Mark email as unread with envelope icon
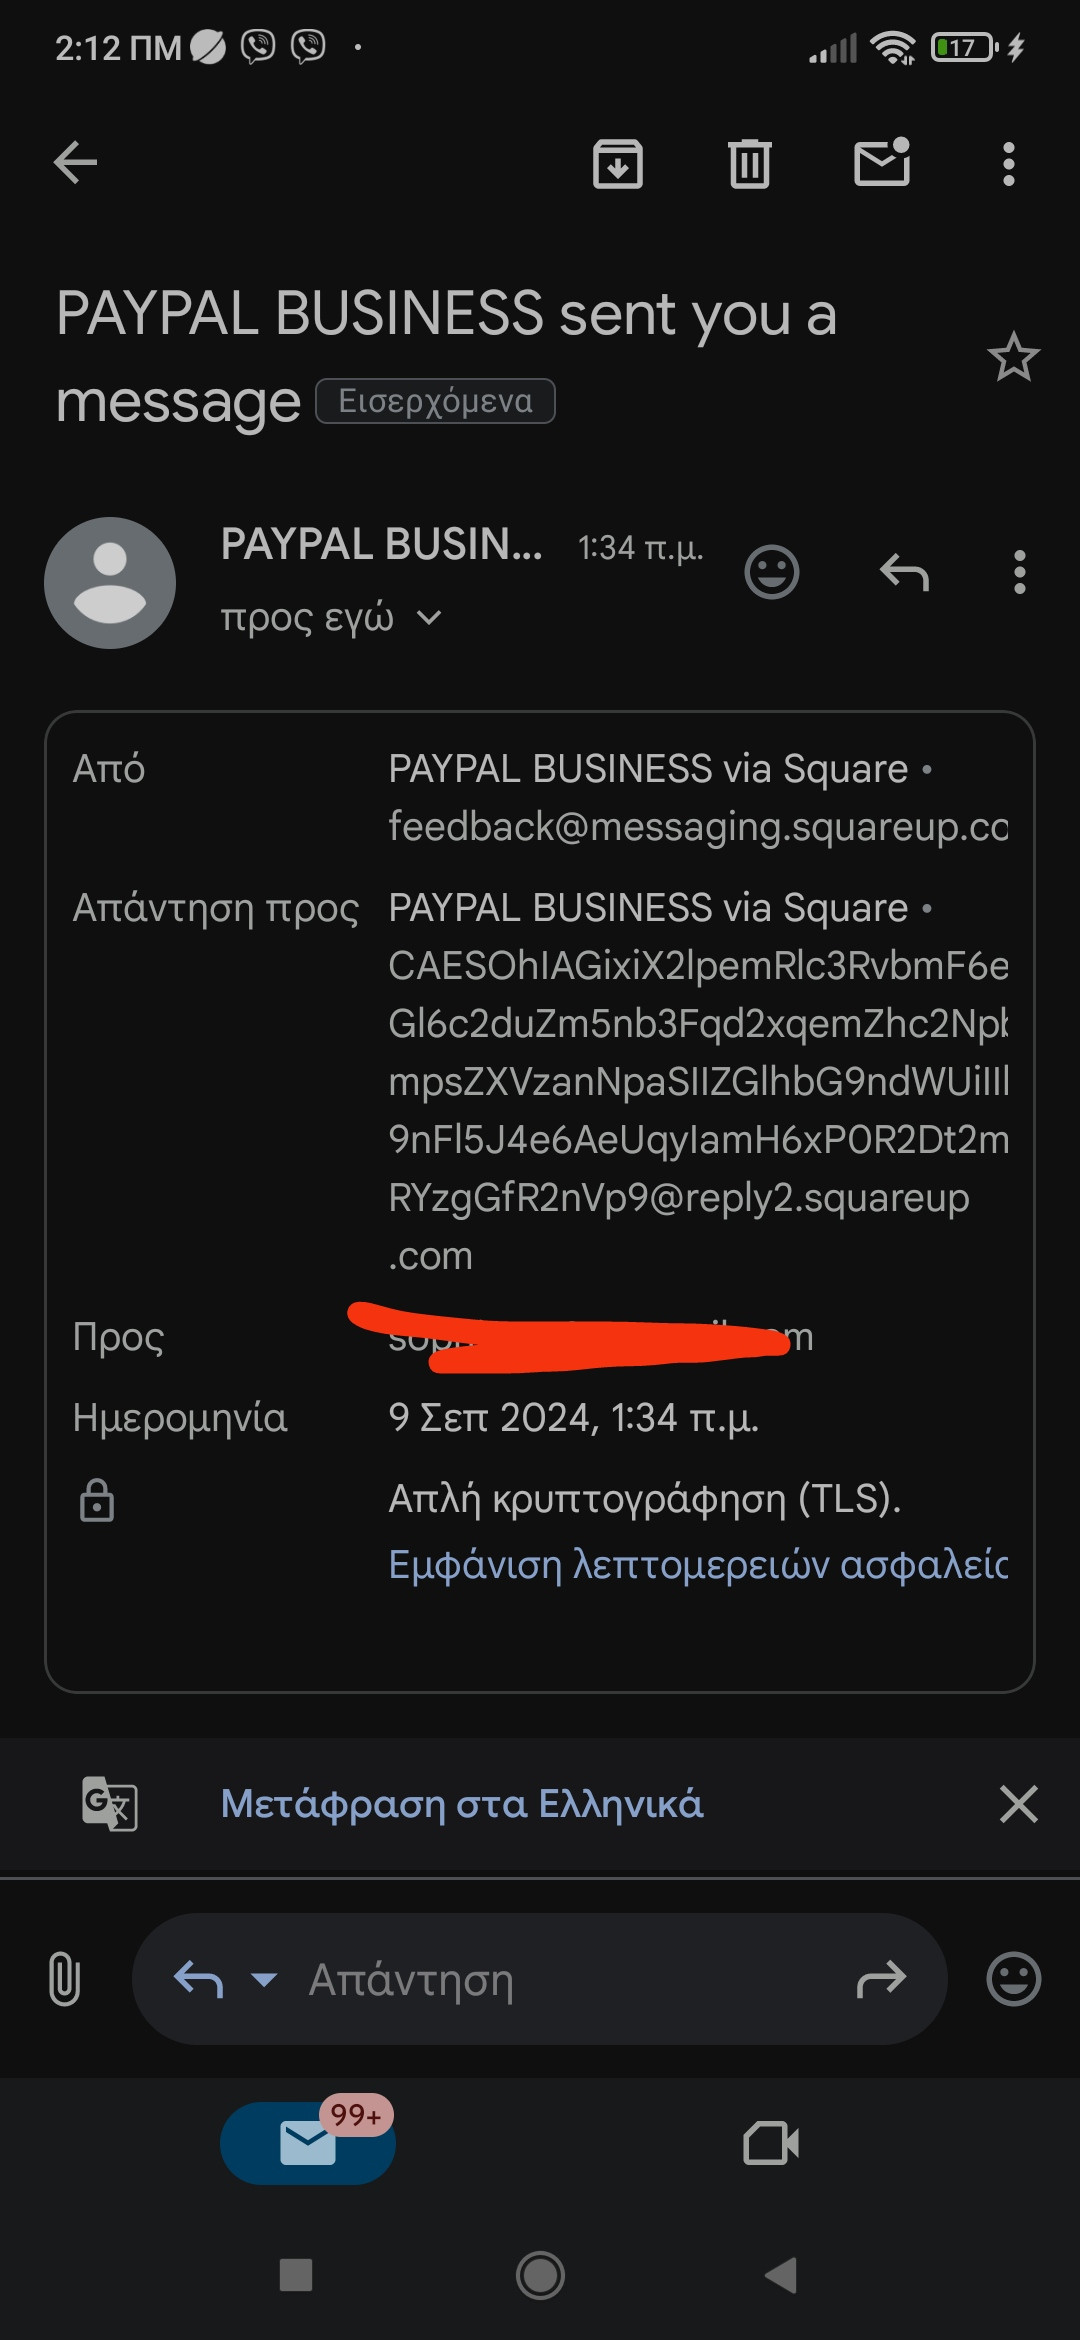This screenshot has width=1080, height=2340. pyautogui.click(x=882, y=162)
